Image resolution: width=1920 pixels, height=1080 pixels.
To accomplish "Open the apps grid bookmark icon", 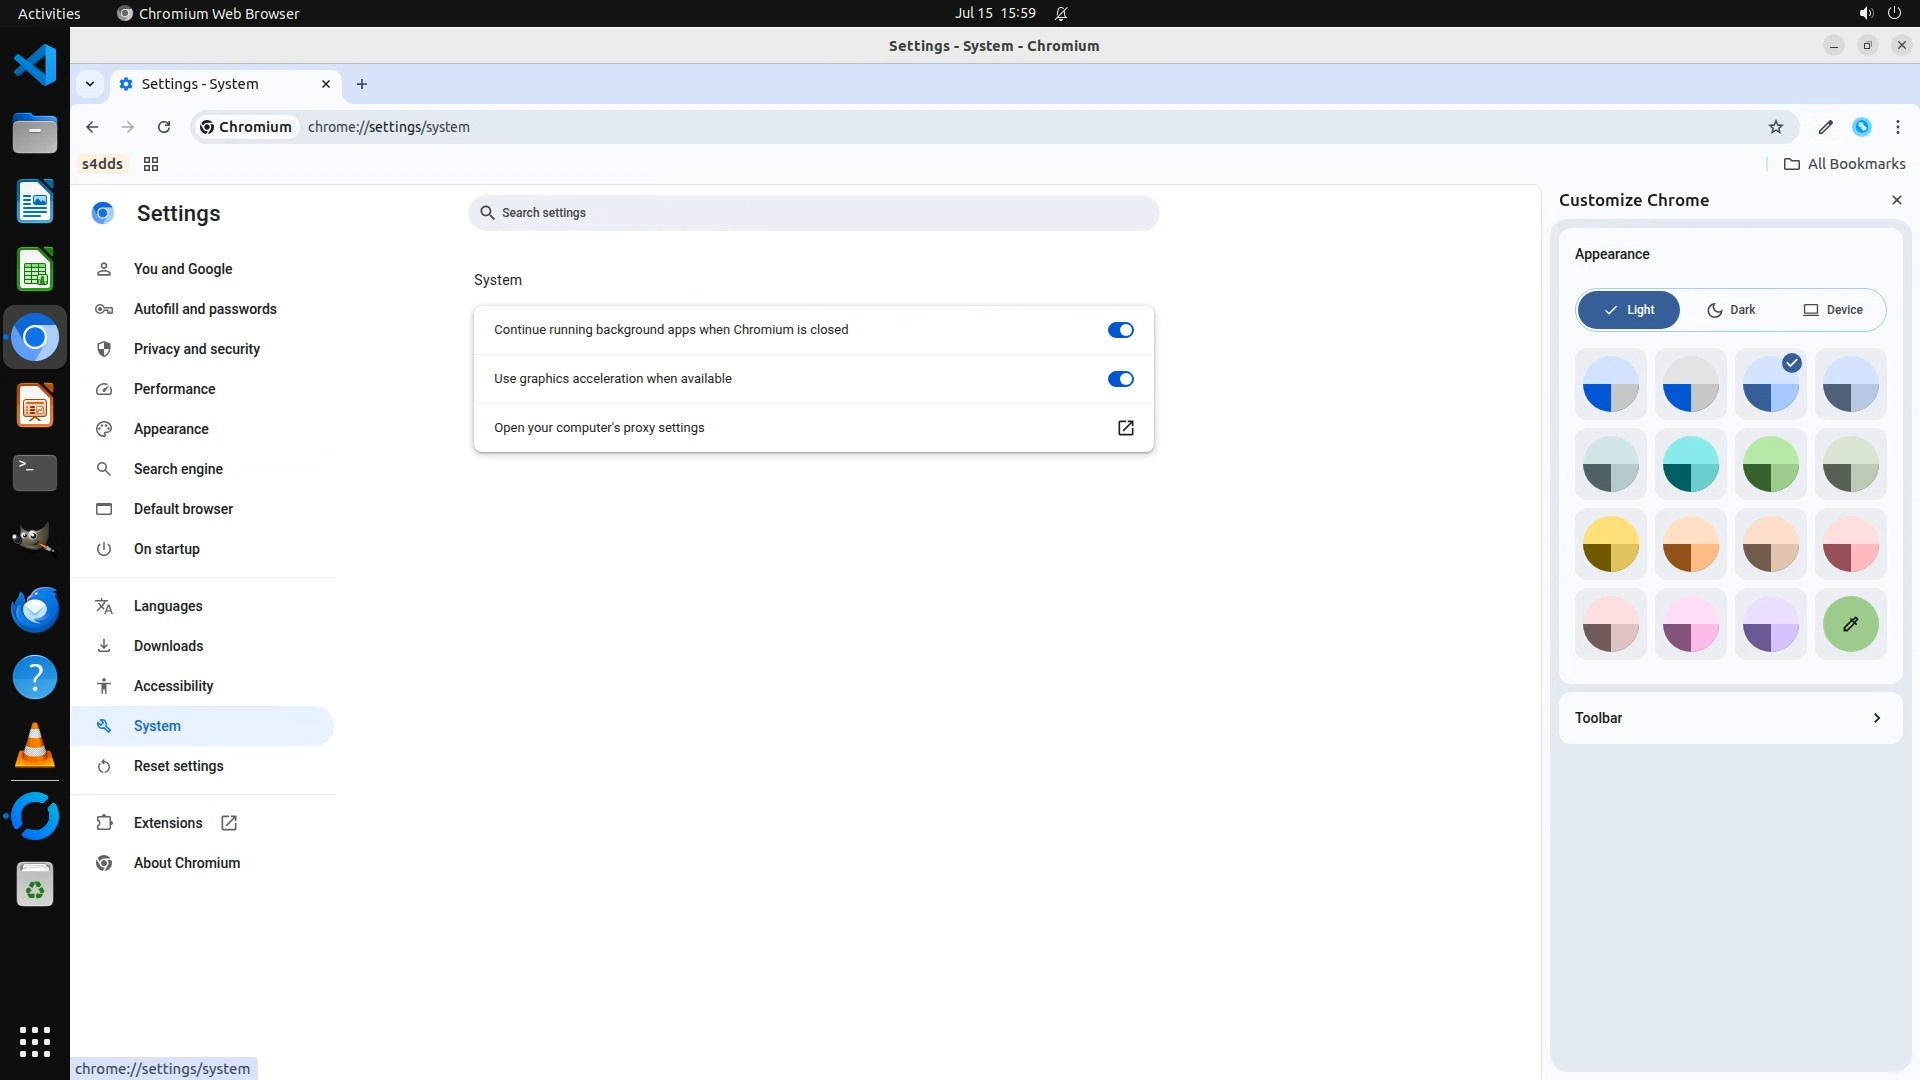I will coord(151,164).
